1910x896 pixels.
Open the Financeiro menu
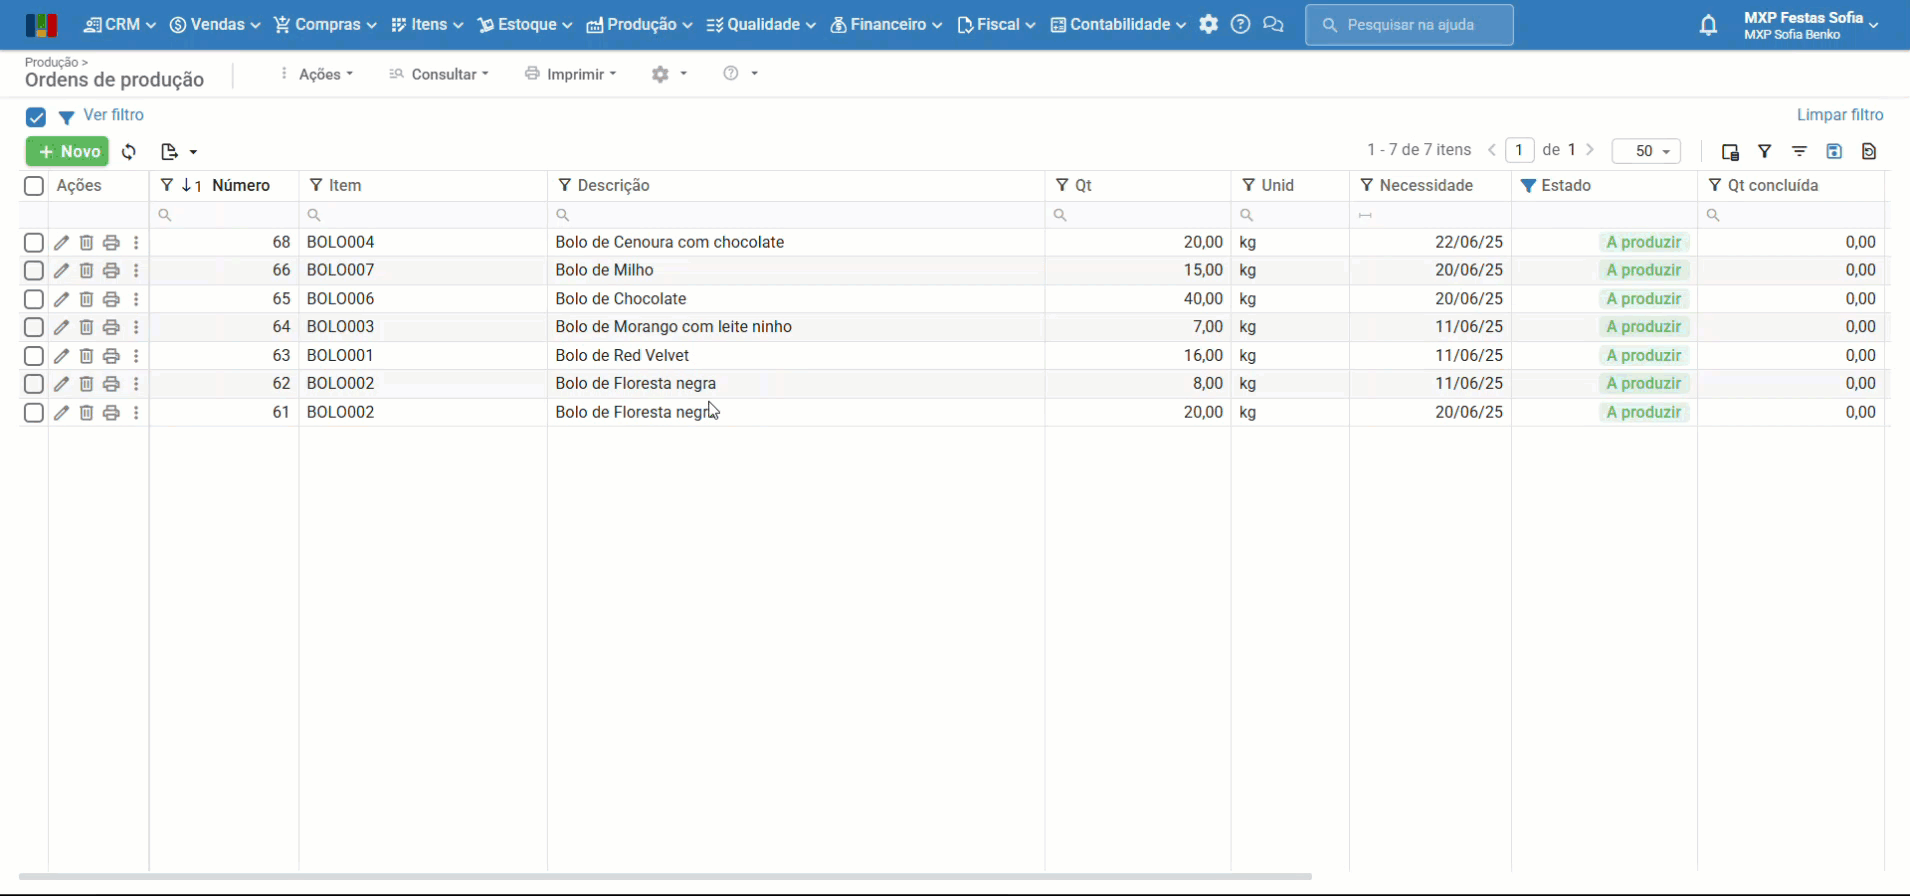point(886,25)
